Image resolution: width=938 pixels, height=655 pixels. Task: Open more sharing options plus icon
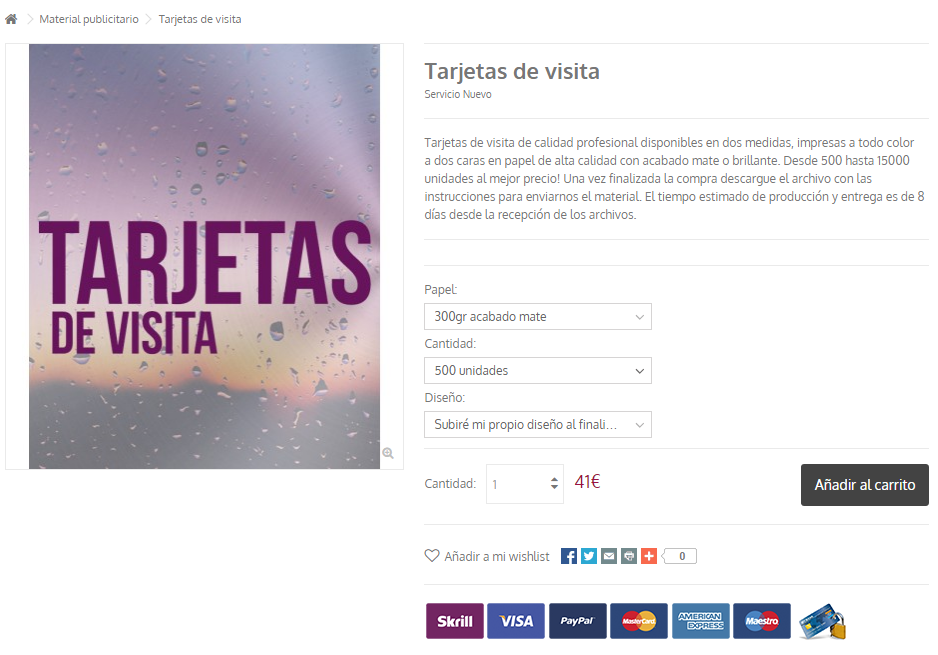point(649,556)
